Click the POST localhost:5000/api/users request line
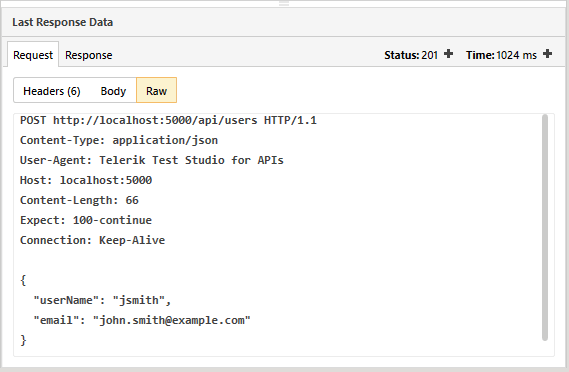This screenshot has height=372, width=569. [x=168, y=120]
